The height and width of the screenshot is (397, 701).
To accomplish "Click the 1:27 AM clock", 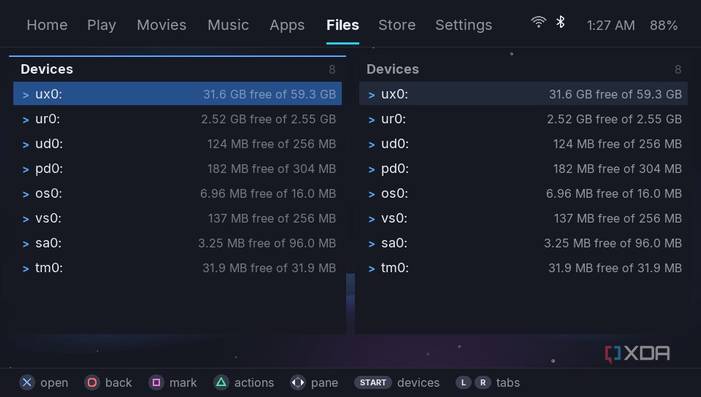I will 611,25.
